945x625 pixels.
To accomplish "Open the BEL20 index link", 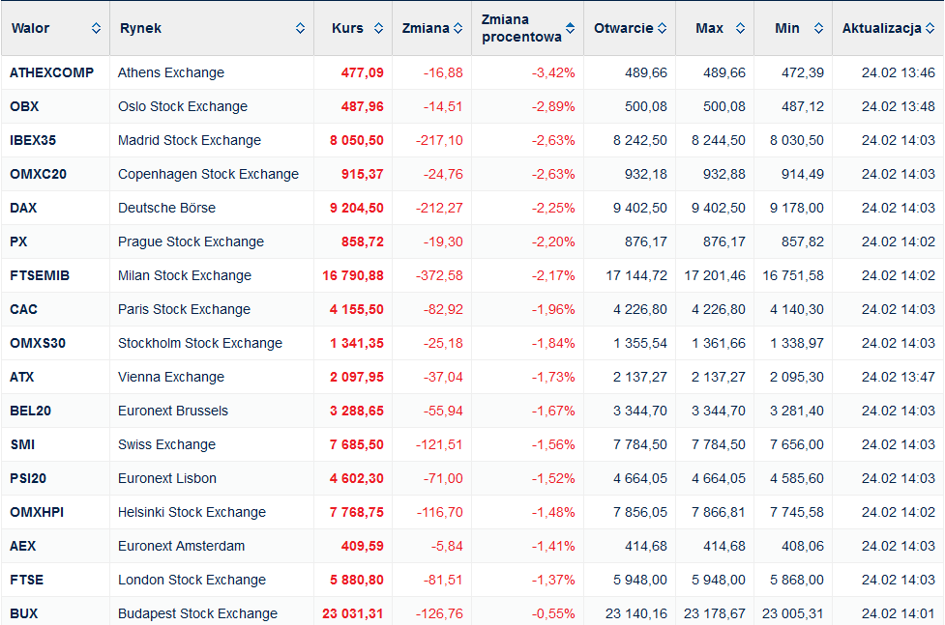I will (x=30, y=410).
